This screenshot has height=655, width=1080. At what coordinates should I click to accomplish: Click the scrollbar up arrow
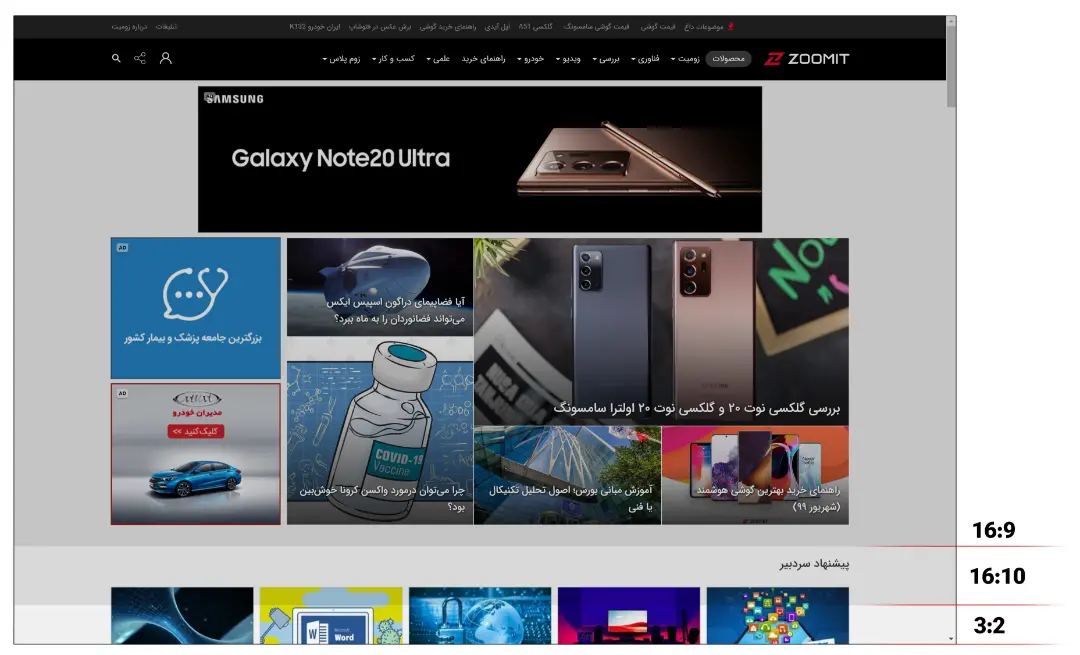pos(951,21)
